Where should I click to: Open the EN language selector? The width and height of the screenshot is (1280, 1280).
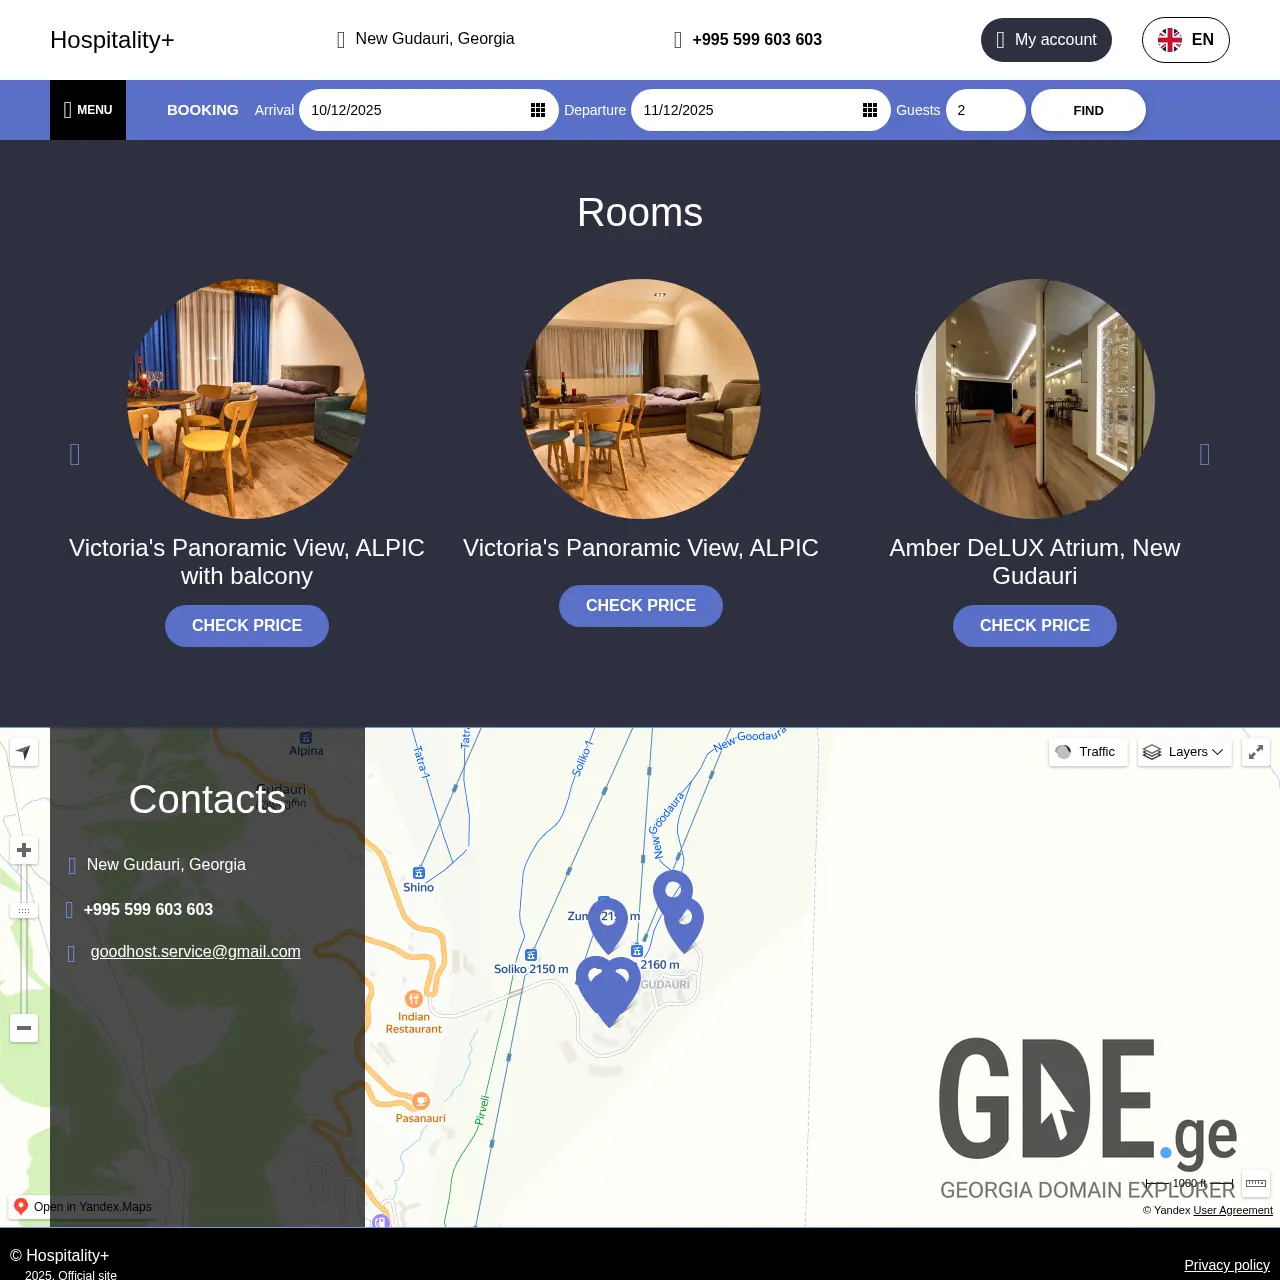click(1185, 40)
